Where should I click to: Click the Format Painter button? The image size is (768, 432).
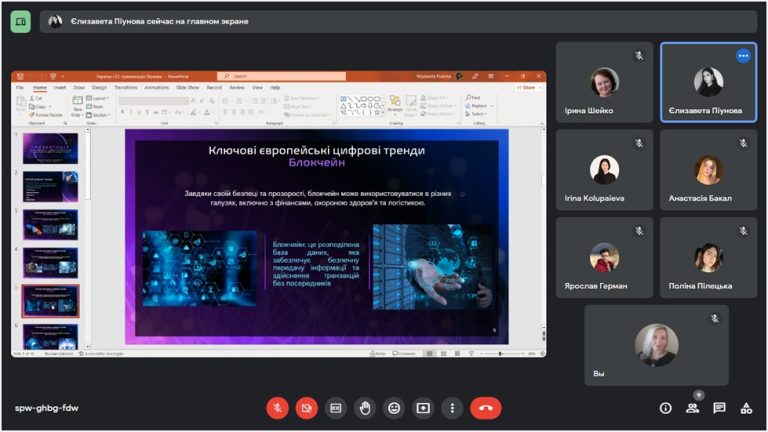click(x=46, y=115)
